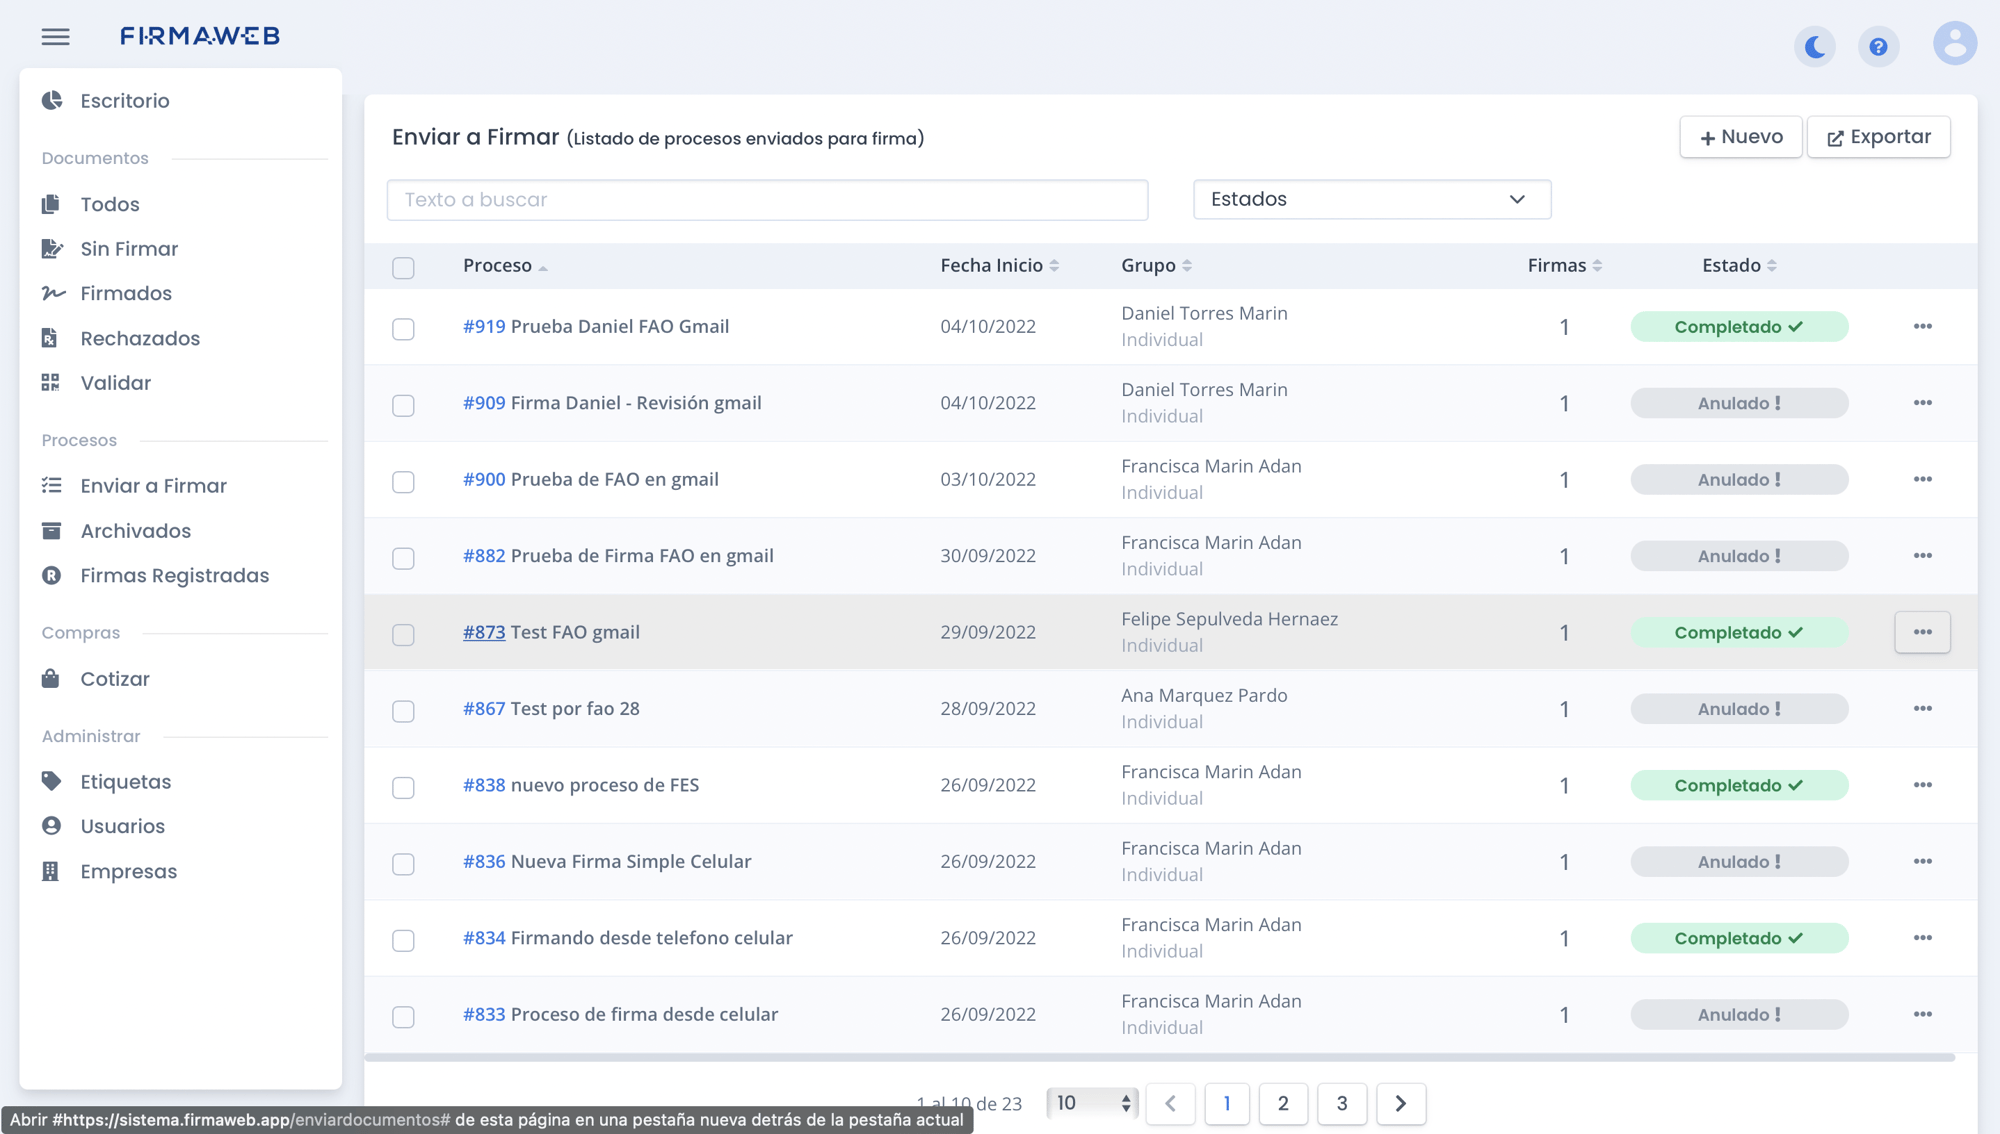Sort table by Estado column
The image size is (2000, 1134).
[1739, 265]
